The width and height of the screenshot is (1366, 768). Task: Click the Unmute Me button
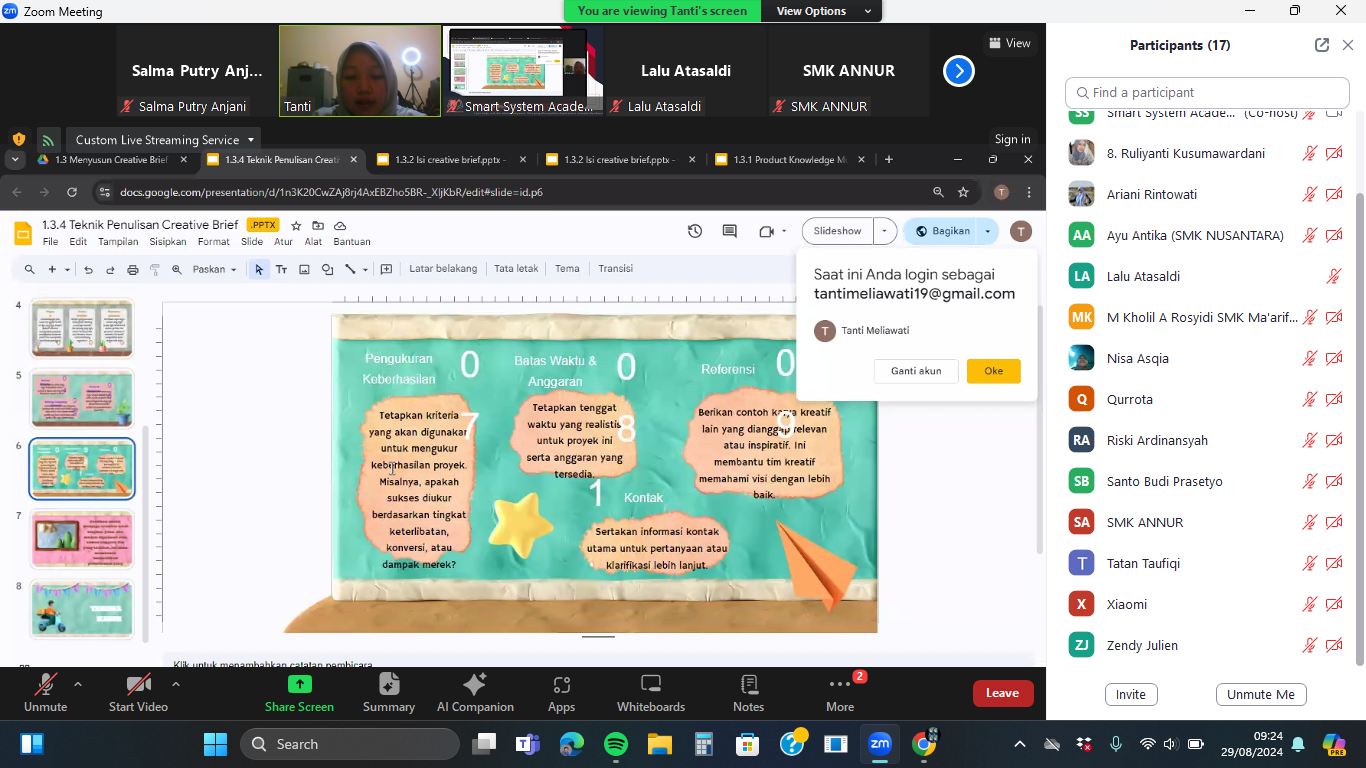pos(1261,694)
